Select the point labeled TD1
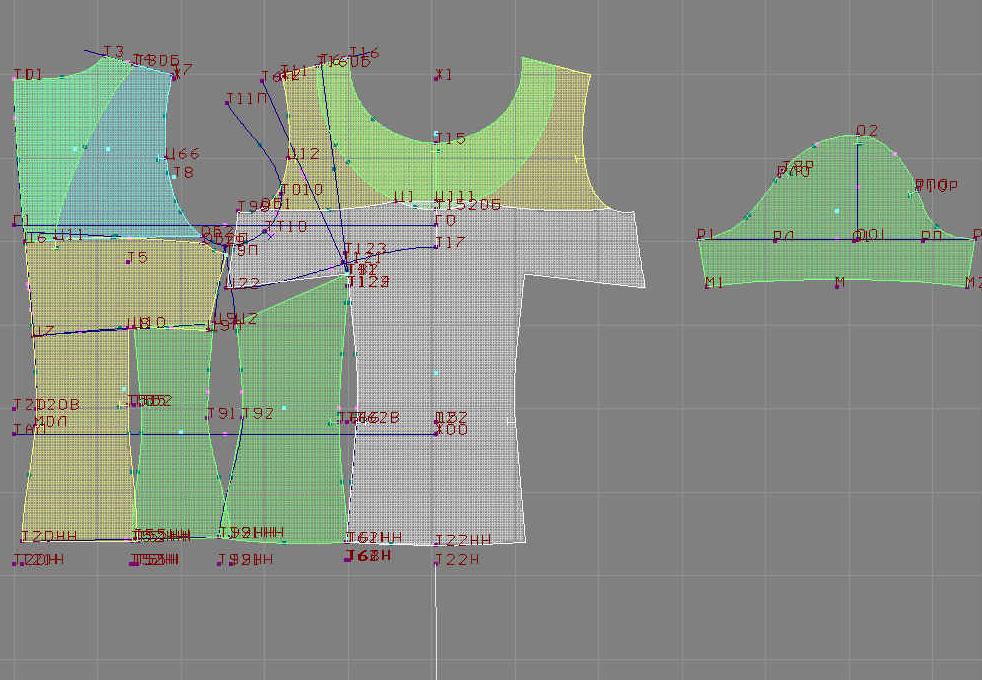This screenshot has height=680, width=982. [x=29, y=75]
